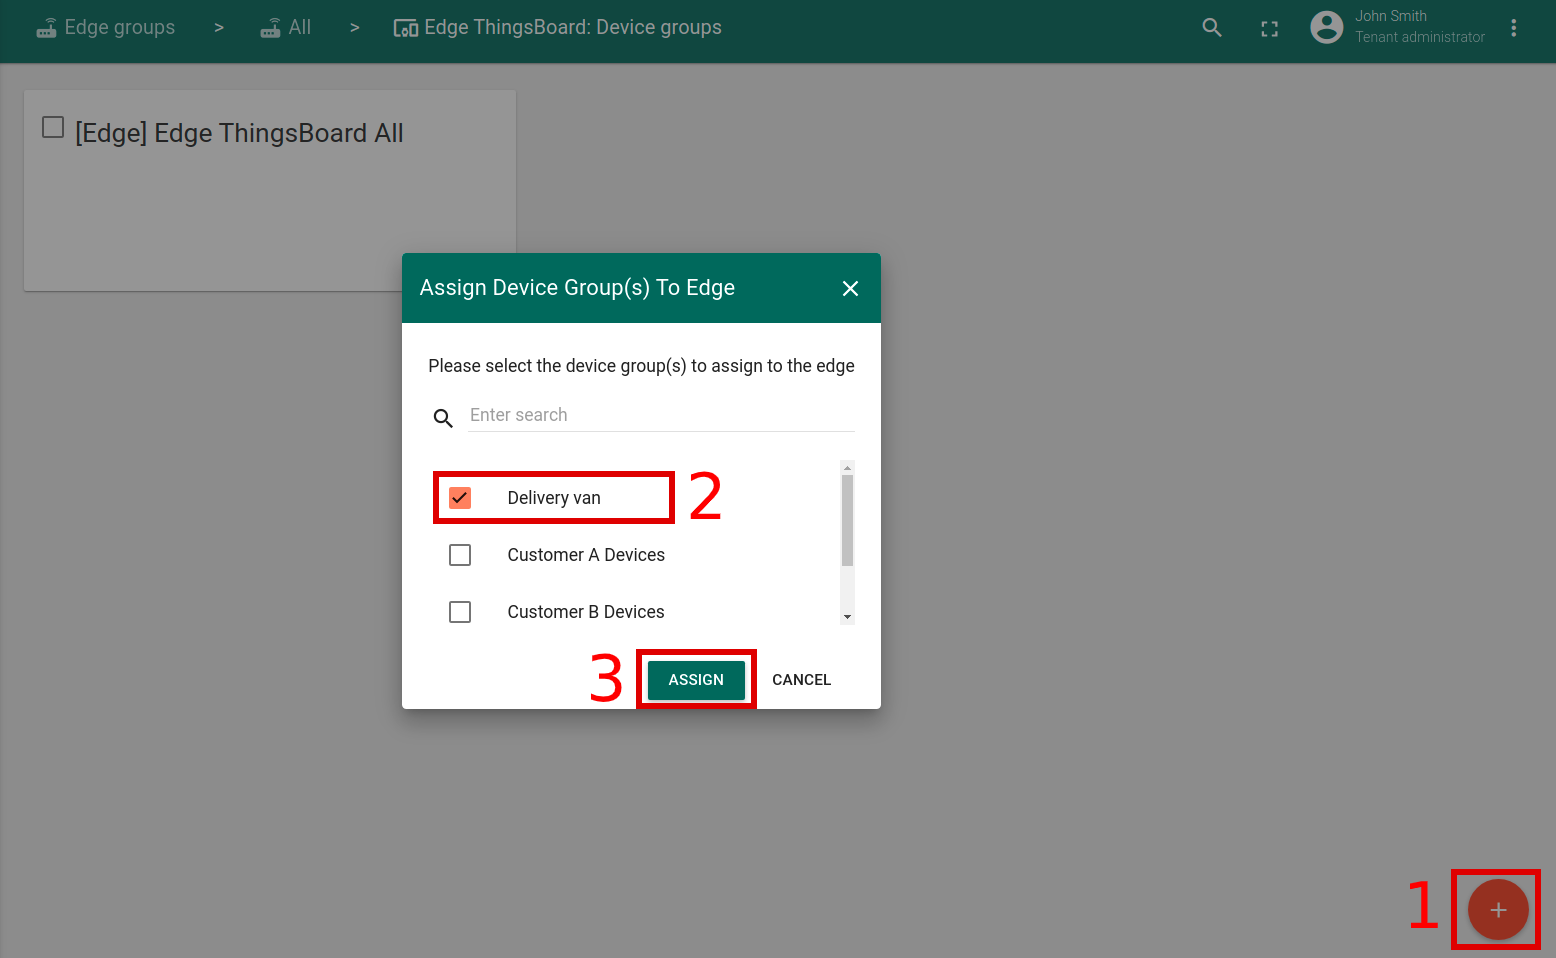Viewport: 1556px width, 958px height.
Task: Check the Customer B Devices checkbox
Action: point(460,612)
